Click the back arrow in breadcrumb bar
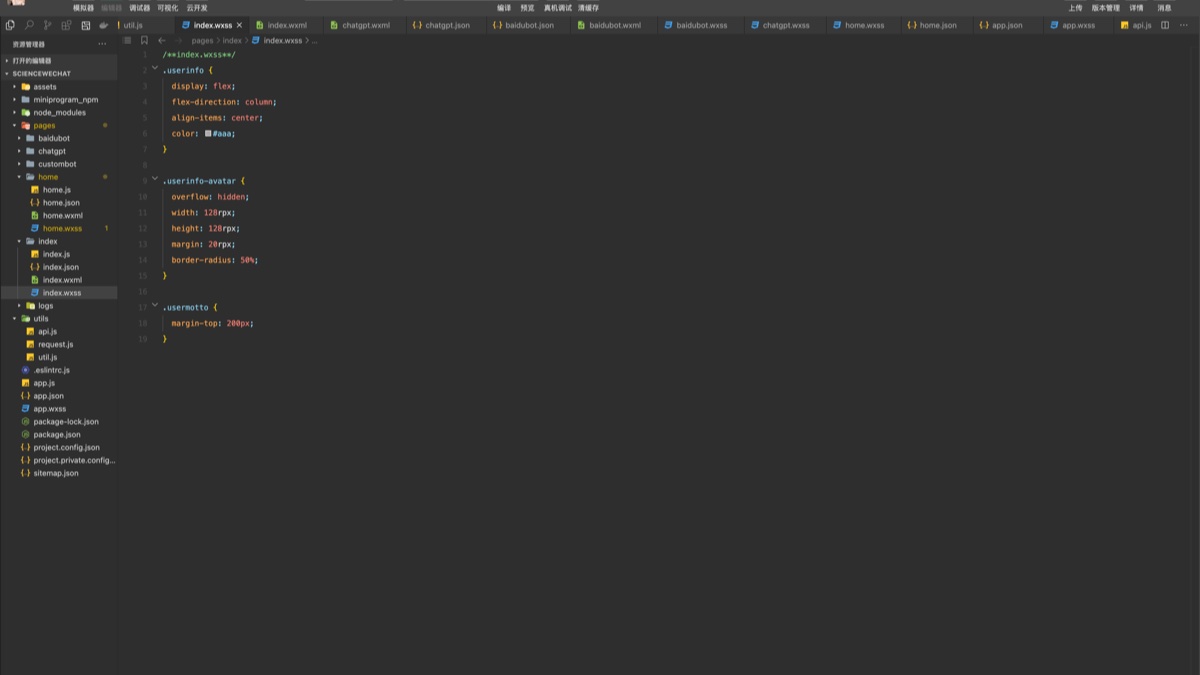 pyautogui.click(x=162, y=41)
